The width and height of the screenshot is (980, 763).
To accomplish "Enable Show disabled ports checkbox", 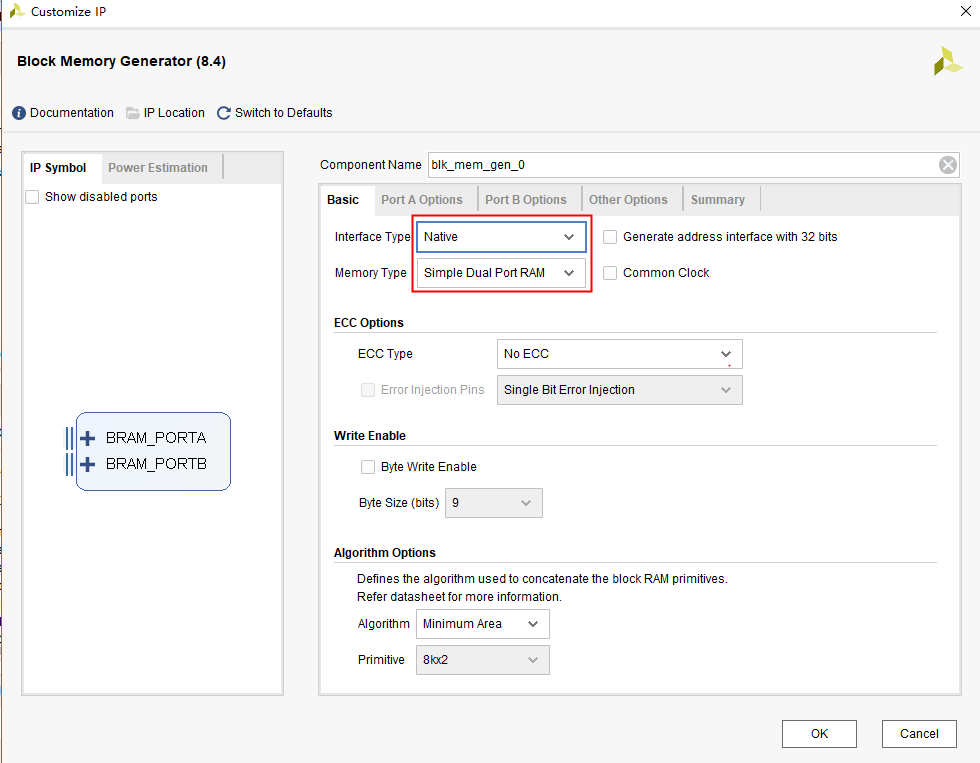I will (33, 197).
